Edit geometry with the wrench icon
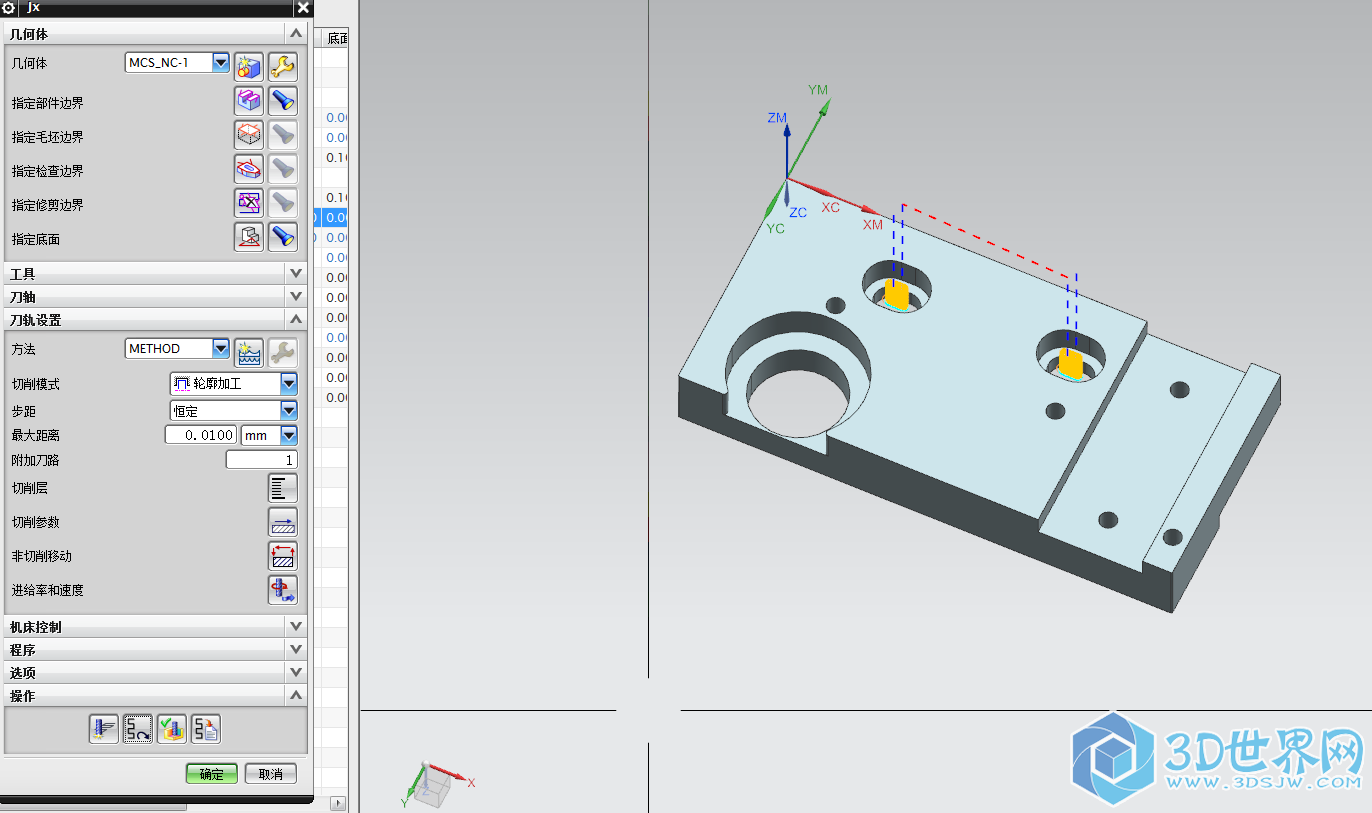The height and width of the screenshot is (813, 1372). click(x=283, y=67)
